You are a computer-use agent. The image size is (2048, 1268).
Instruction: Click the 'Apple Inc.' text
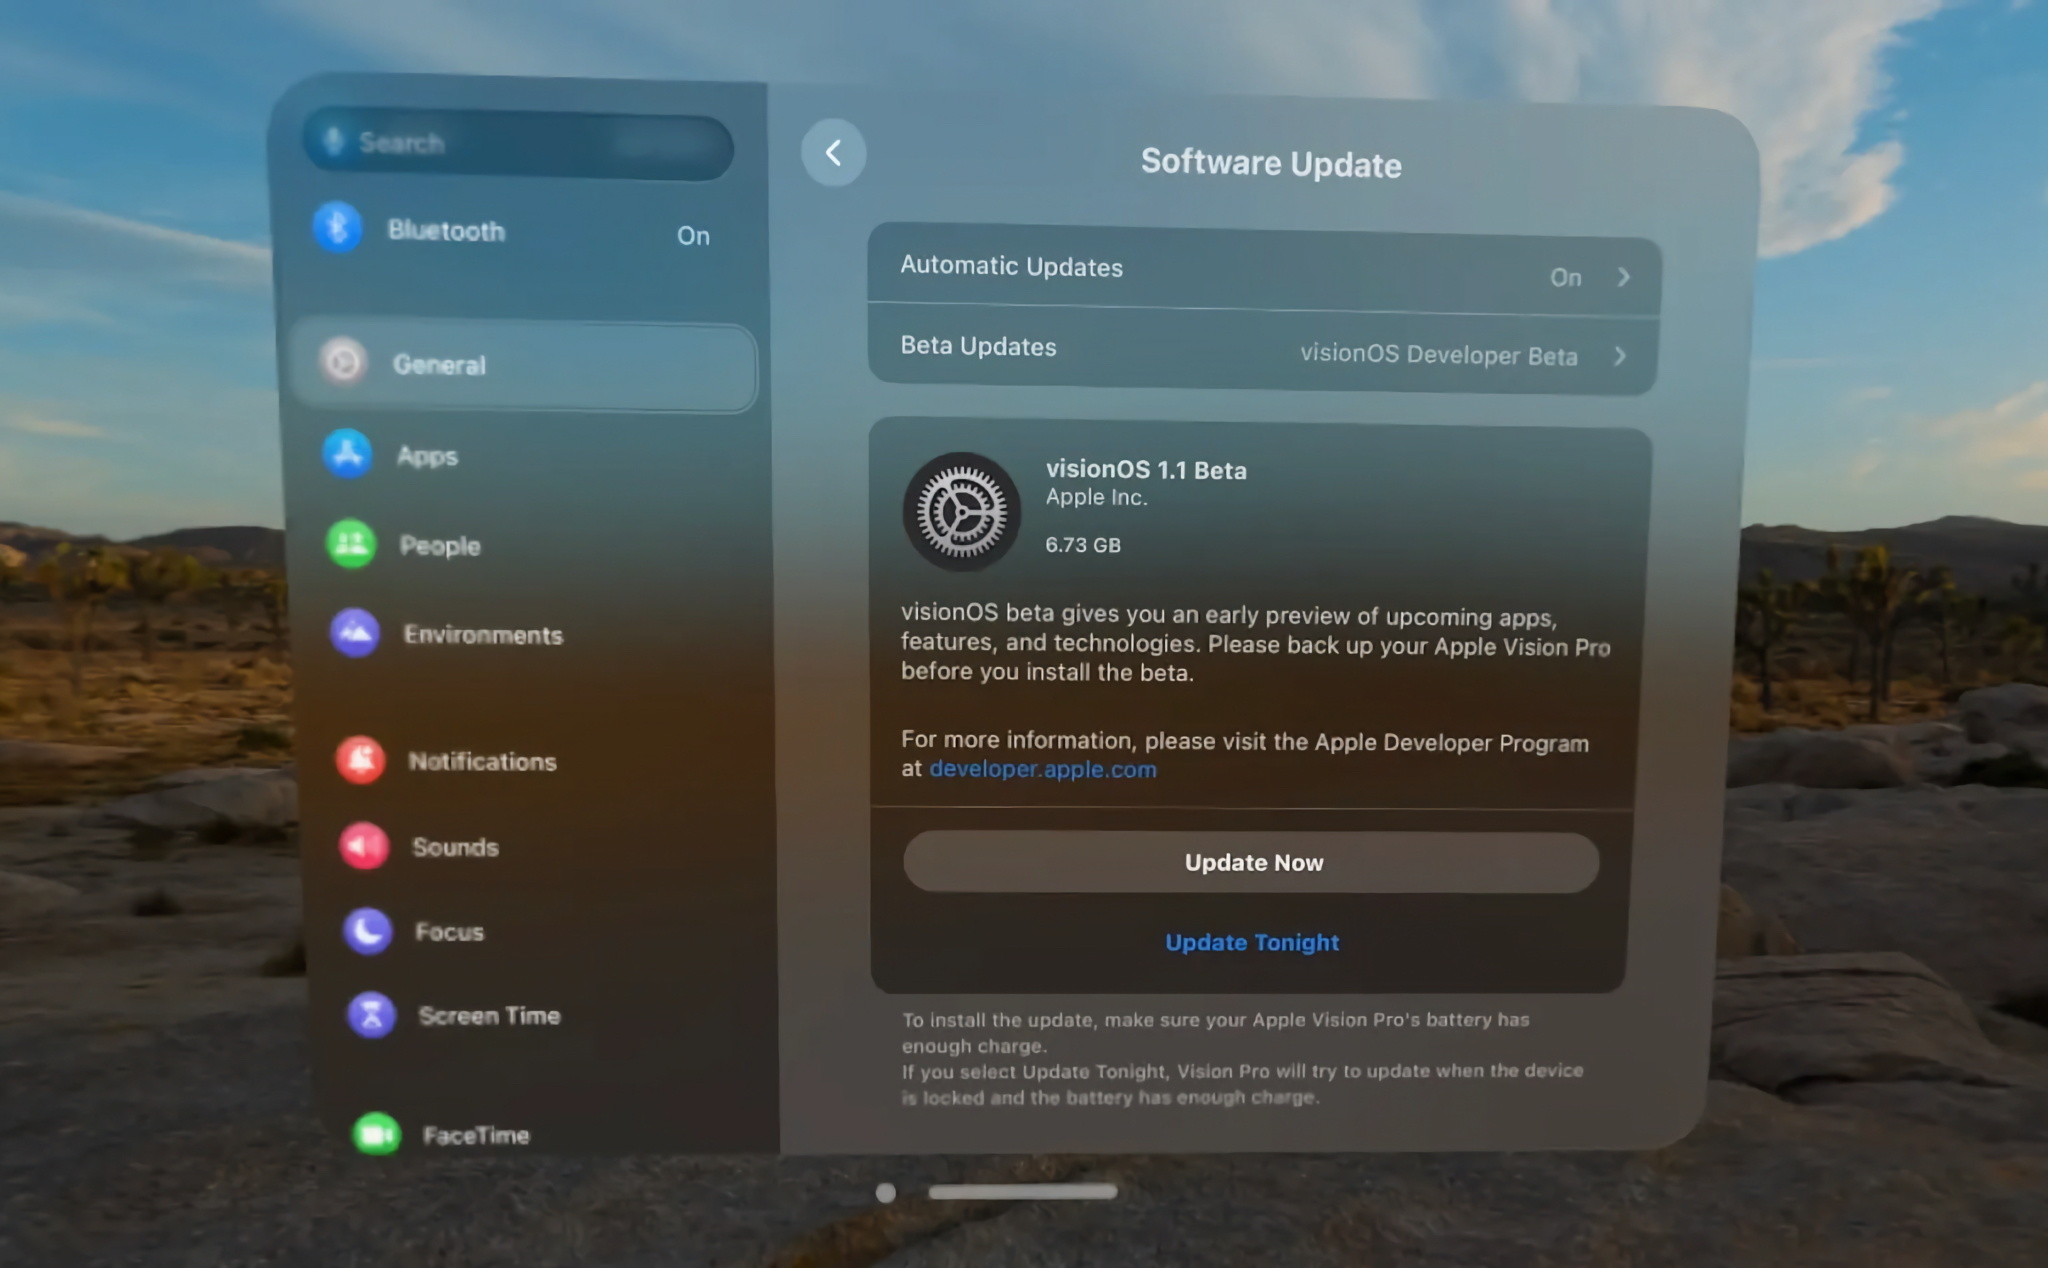1096,497
